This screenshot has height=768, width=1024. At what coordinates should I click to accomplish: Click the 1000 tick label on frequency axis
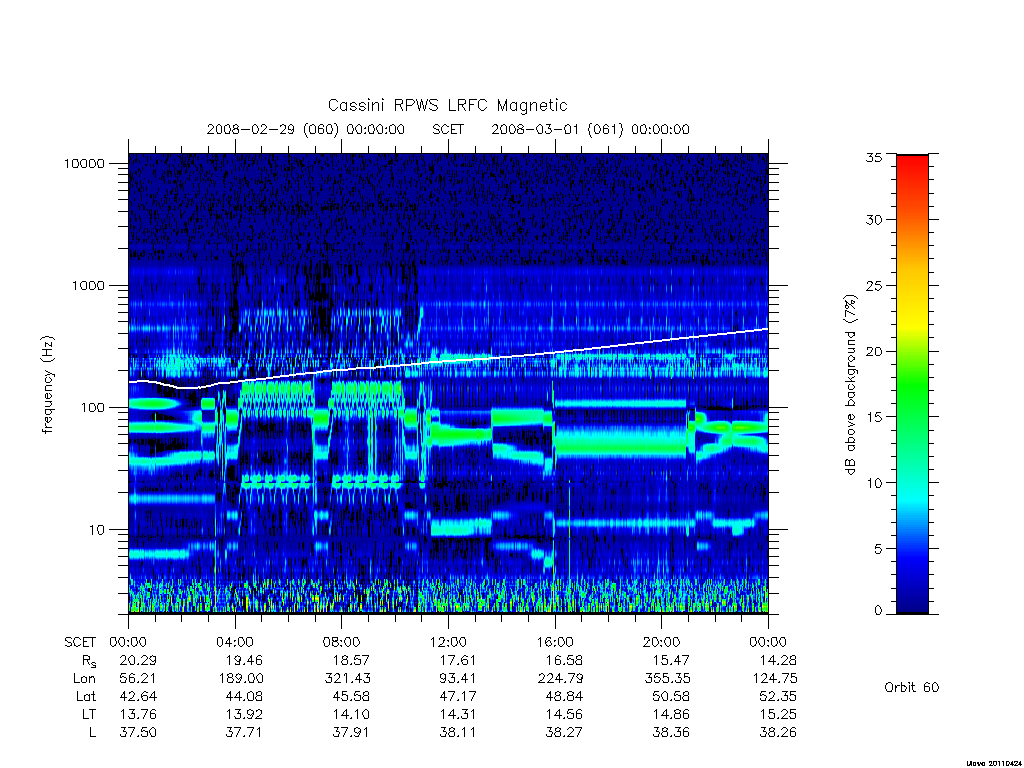[x=88, y=286]
